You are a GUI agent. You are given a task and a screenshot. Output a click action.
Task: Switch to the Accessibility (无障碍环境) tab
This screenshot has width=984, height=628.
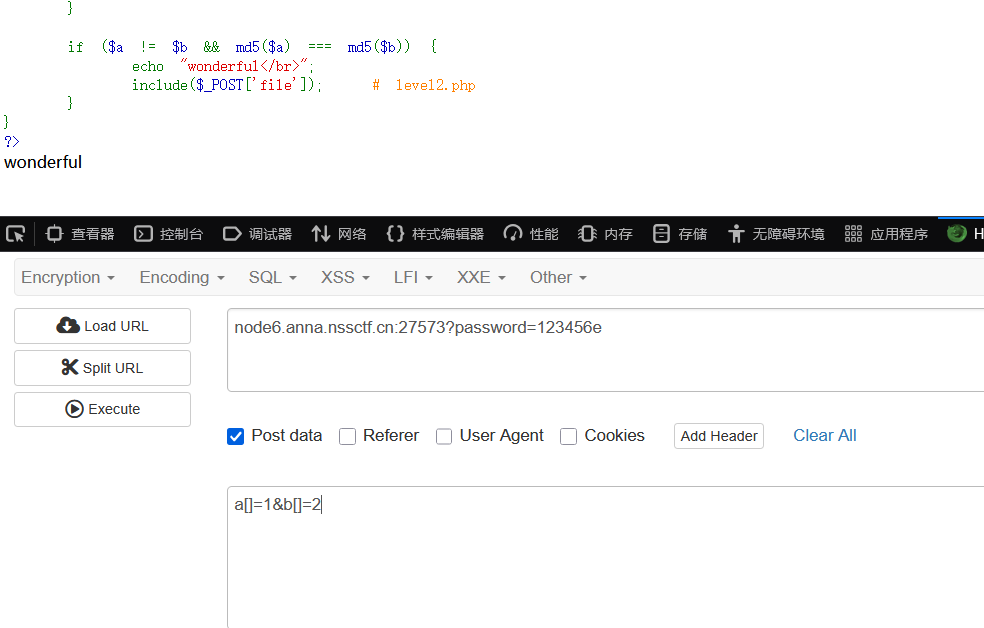(x=777, y=234)
